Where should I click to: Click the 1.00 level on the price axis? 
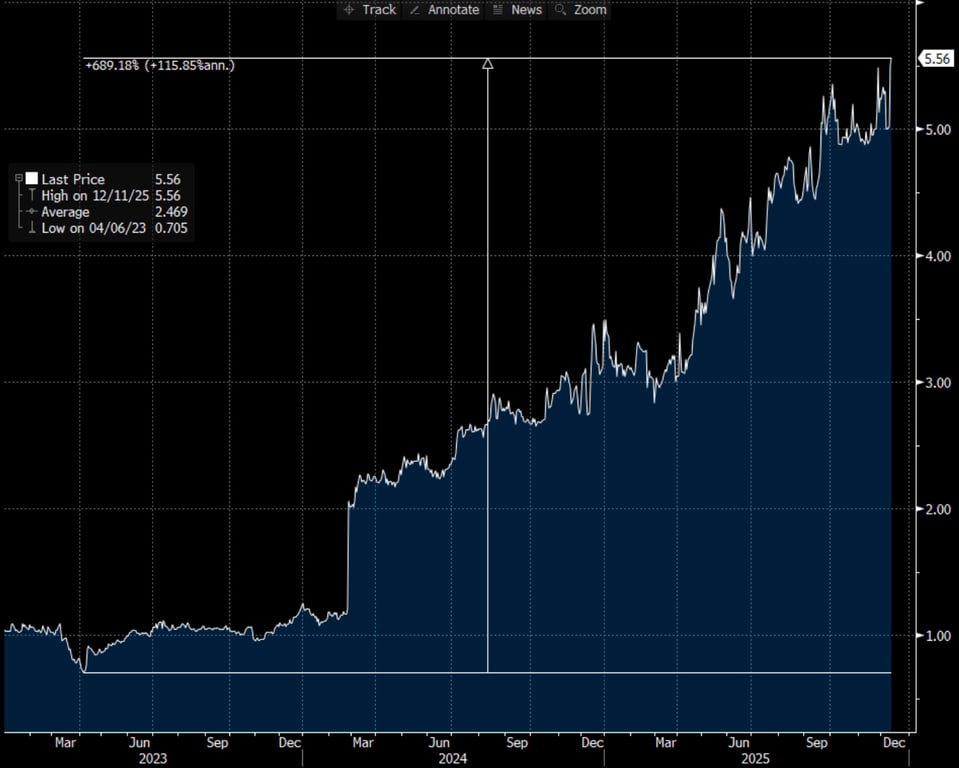point(936,636)
